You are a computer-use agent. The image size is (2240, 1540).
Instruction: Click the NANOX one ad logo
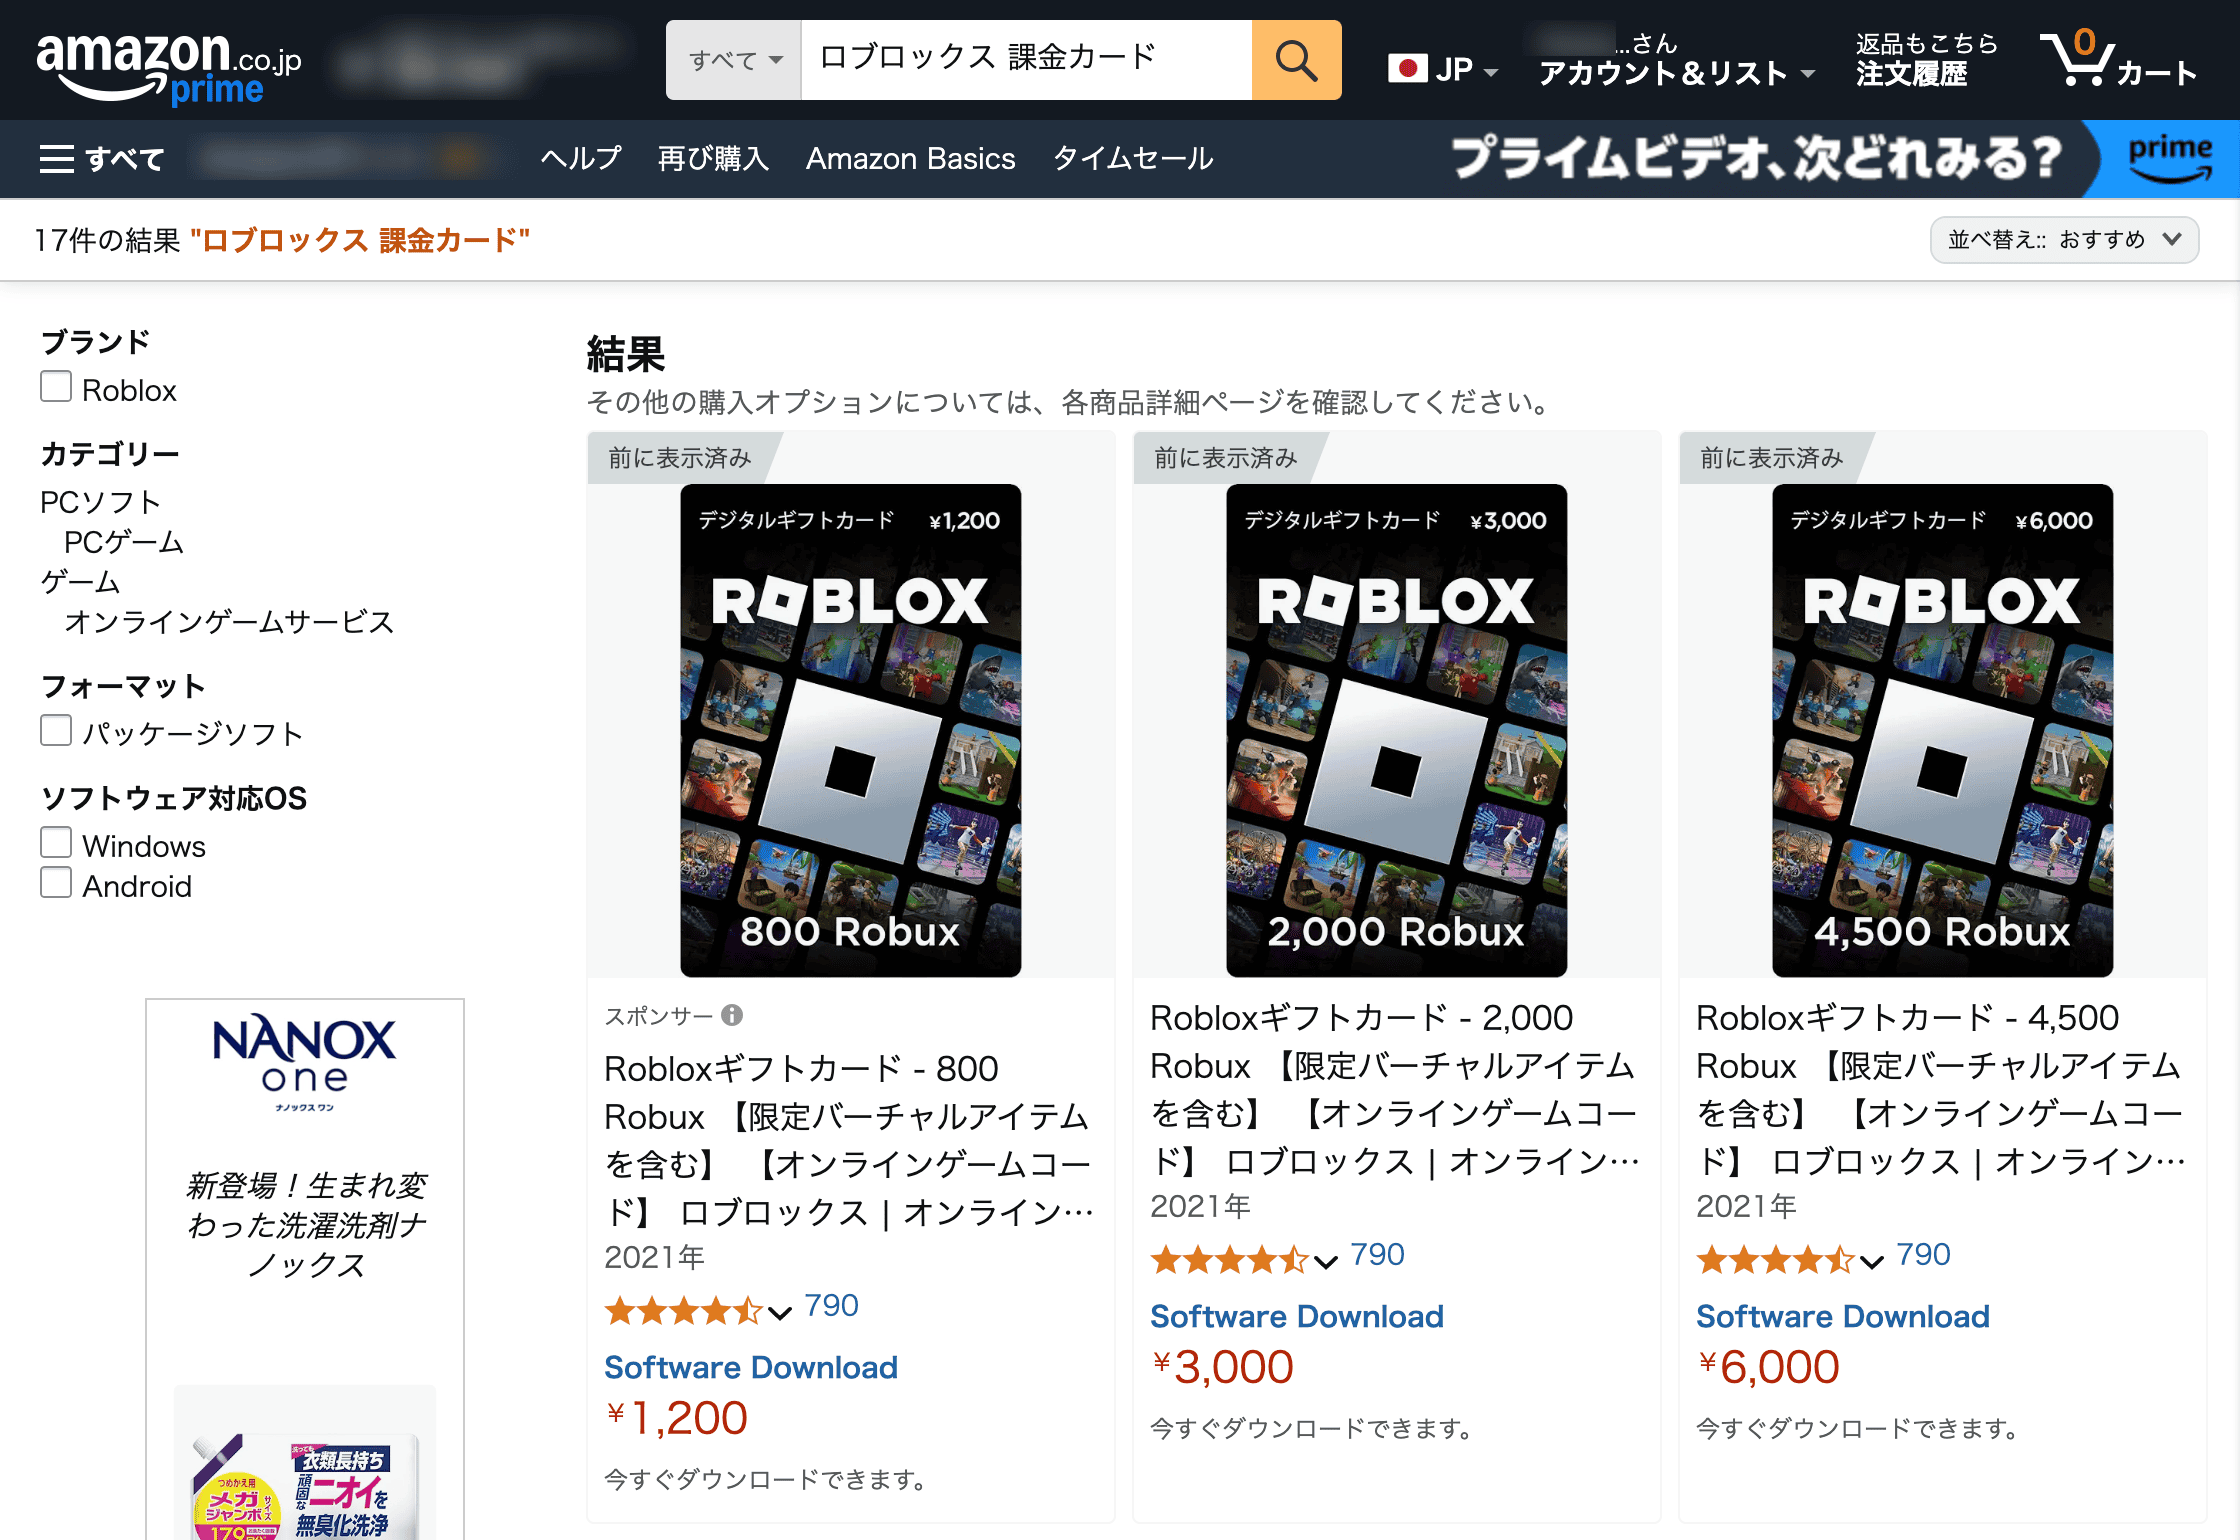click(305, 1061)
